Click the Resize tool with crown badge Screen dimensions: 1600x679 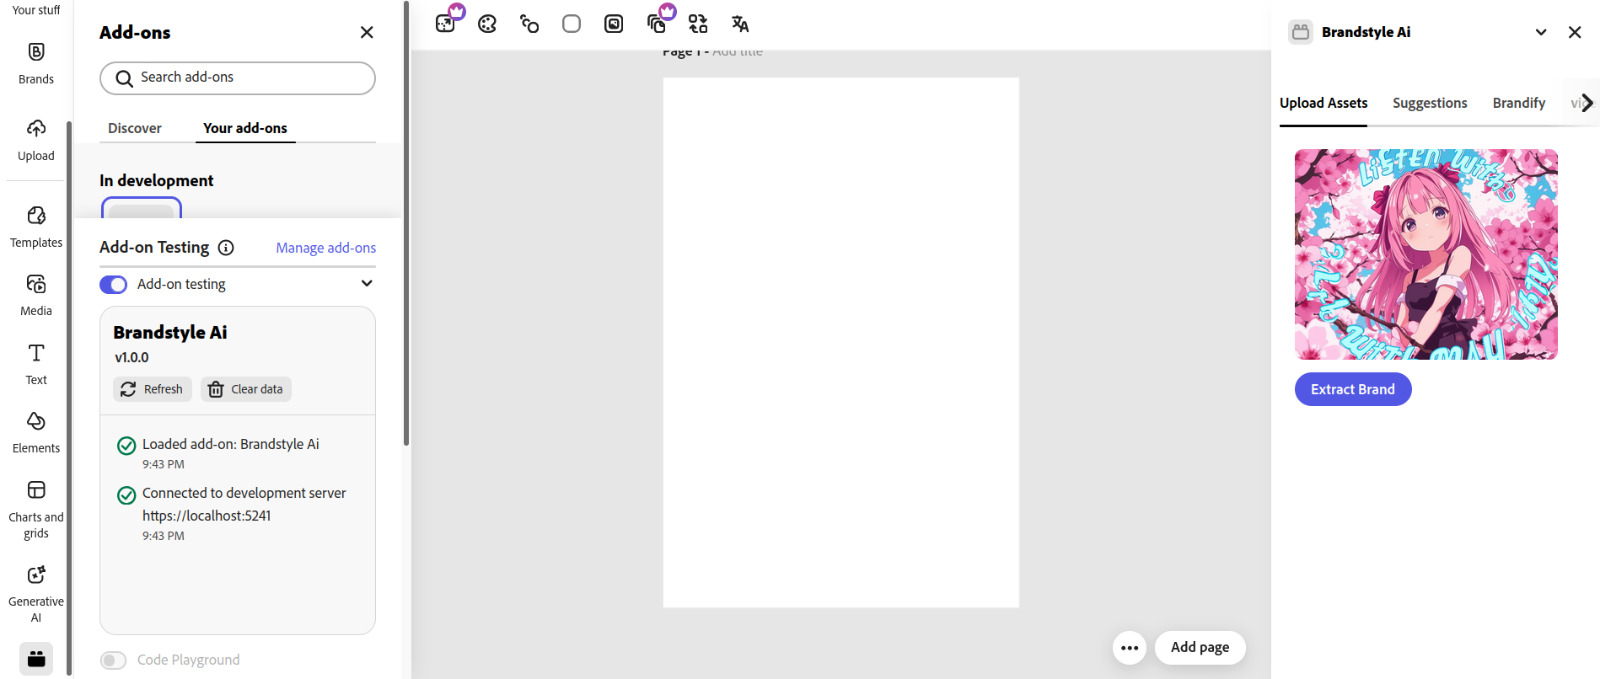tap(446, 23)
